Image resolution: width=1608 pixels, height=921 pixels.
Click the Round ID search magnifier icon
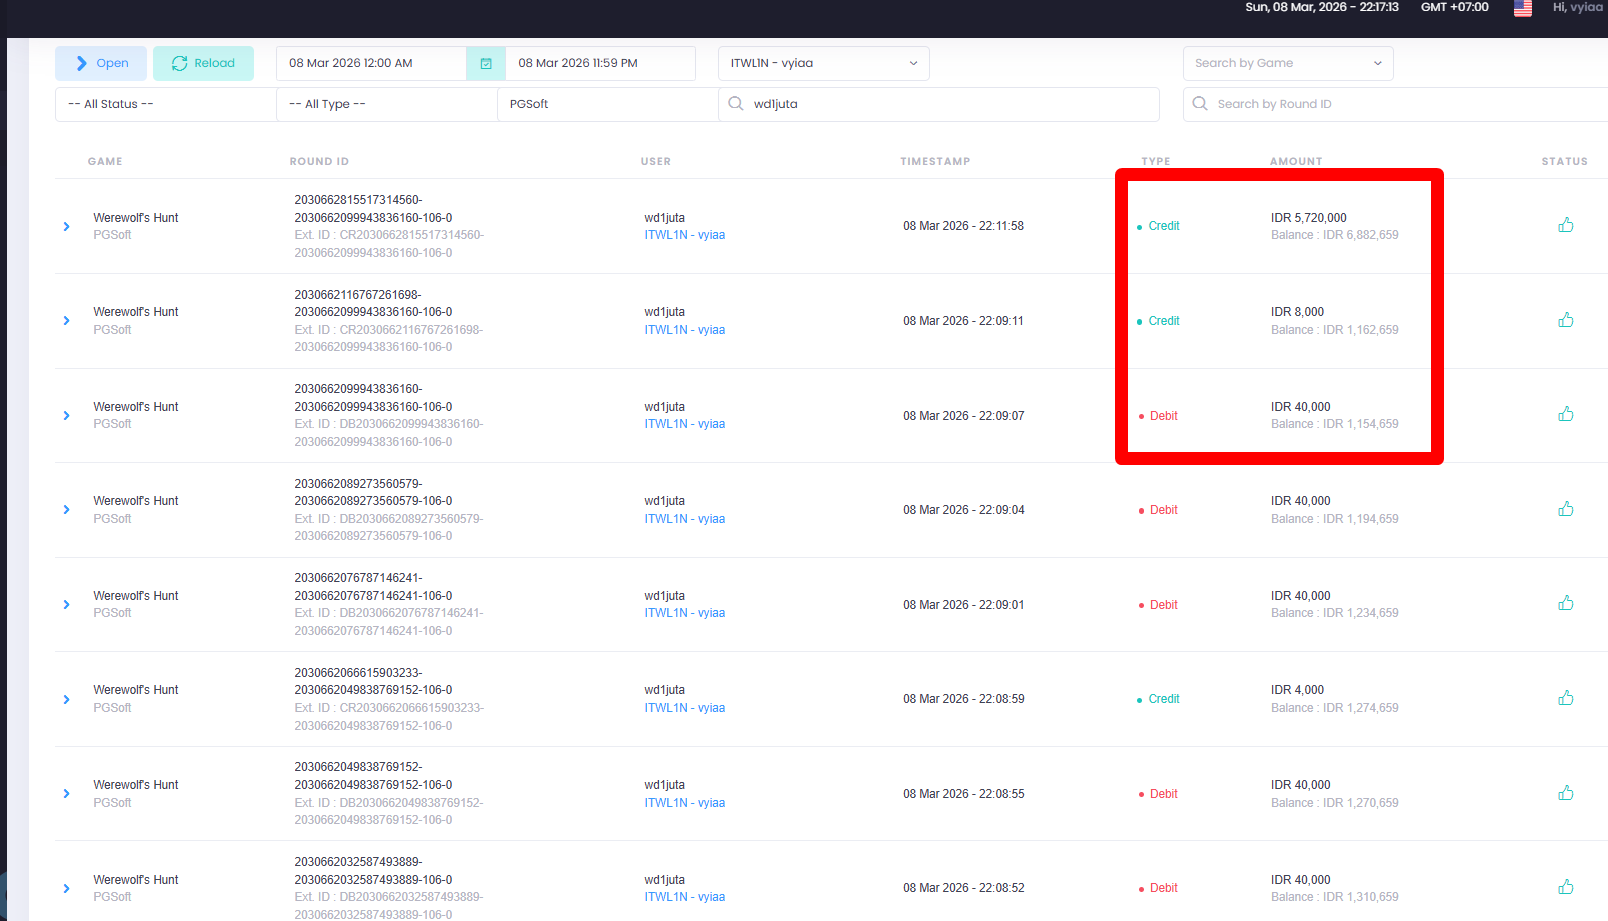pyautogui.click(x=1200, y=104)
